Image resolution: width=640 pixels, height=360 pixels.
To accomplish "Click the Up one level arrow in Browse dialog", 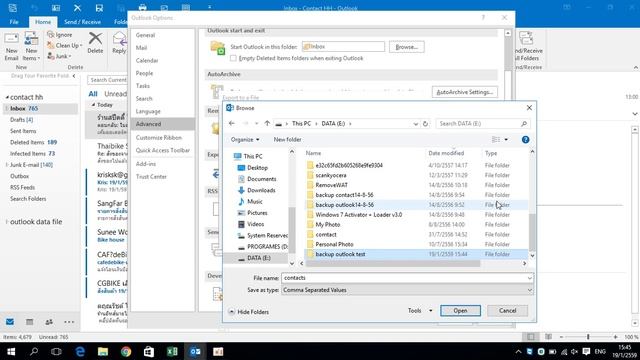I will (267, 123).
